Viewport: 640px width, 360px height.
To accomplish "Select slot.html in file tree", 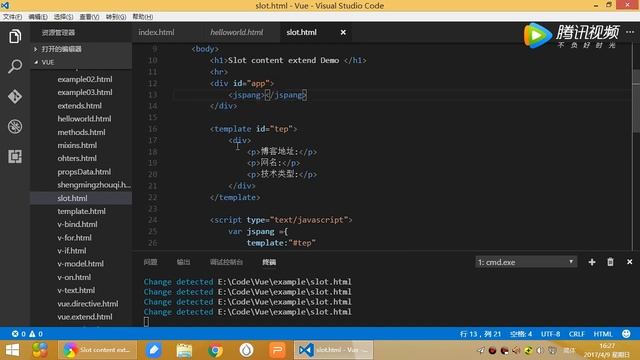I will tap(81, 198).
